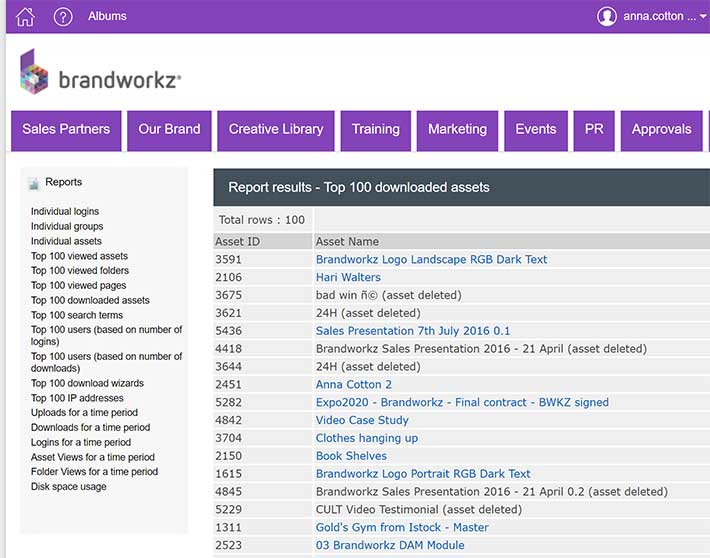
Task: Select Top 100 users by logins report
Action: coord(106,336)
